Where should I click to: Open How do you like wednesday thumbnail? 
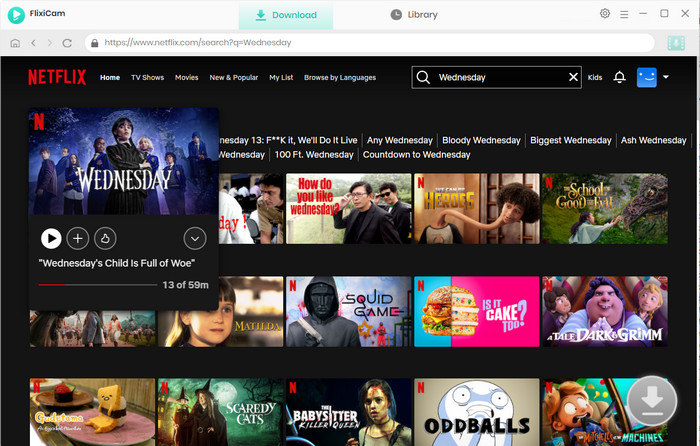pos(348,208)
